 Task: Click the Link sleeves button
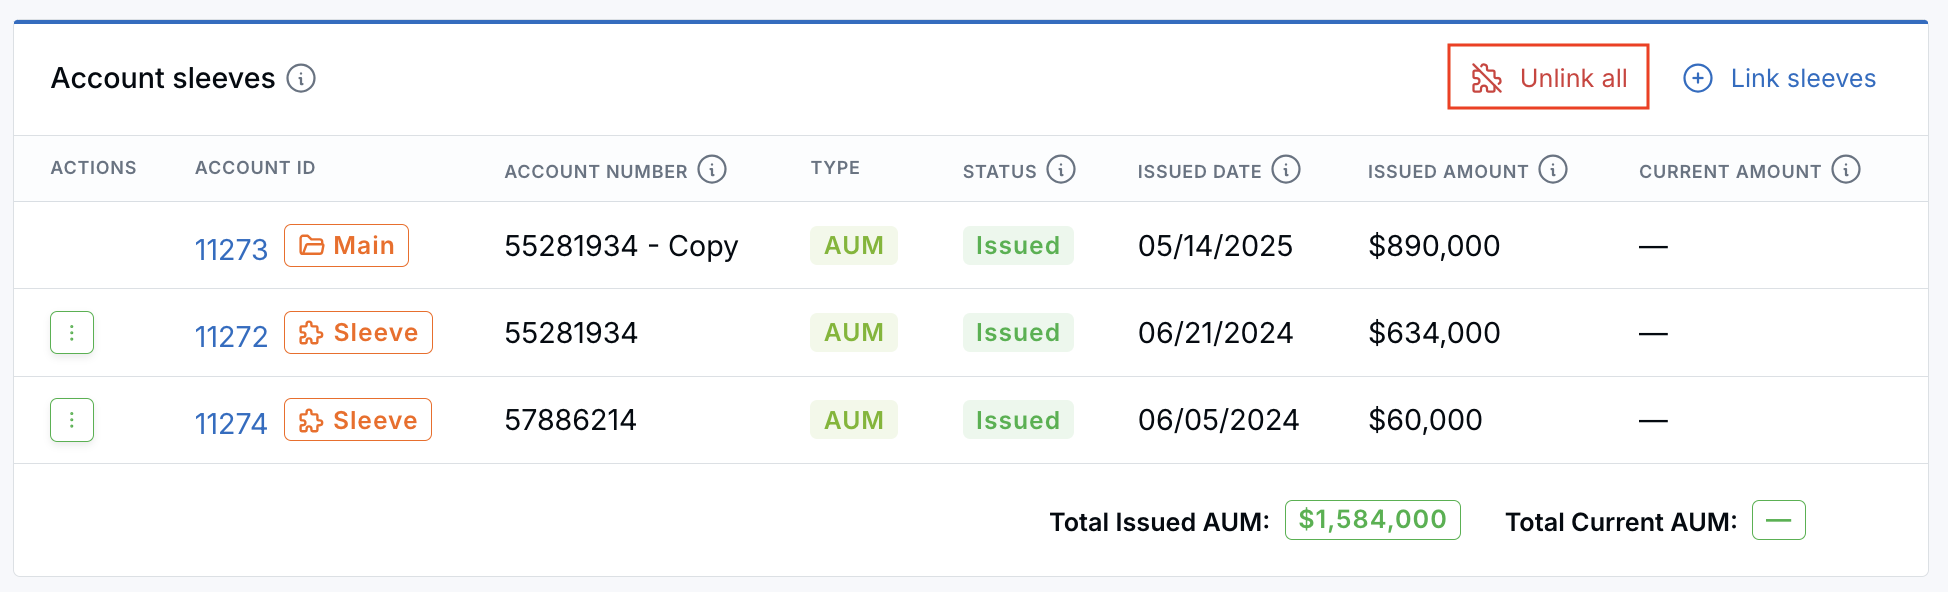tap(1780, 78)
